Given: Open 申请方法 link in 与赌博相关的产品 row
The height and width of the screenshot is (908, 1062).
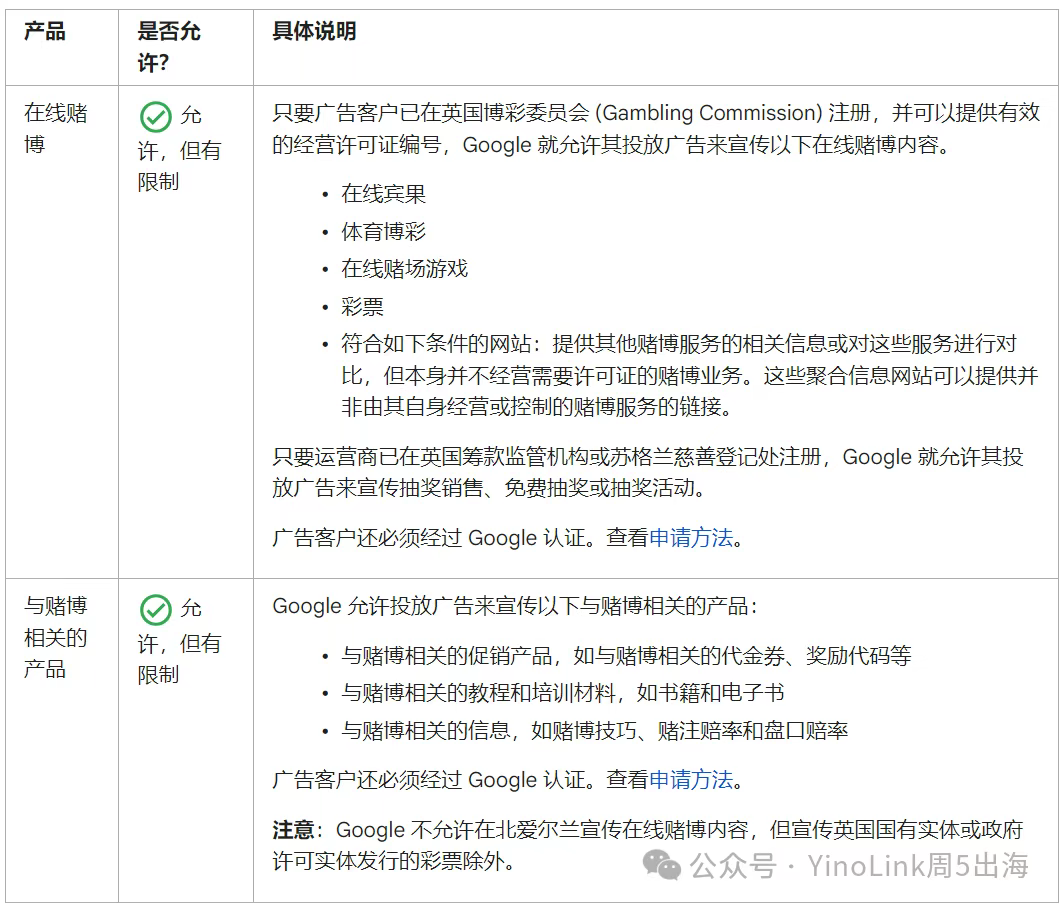Looking at the screenshot, I should 691,779.
